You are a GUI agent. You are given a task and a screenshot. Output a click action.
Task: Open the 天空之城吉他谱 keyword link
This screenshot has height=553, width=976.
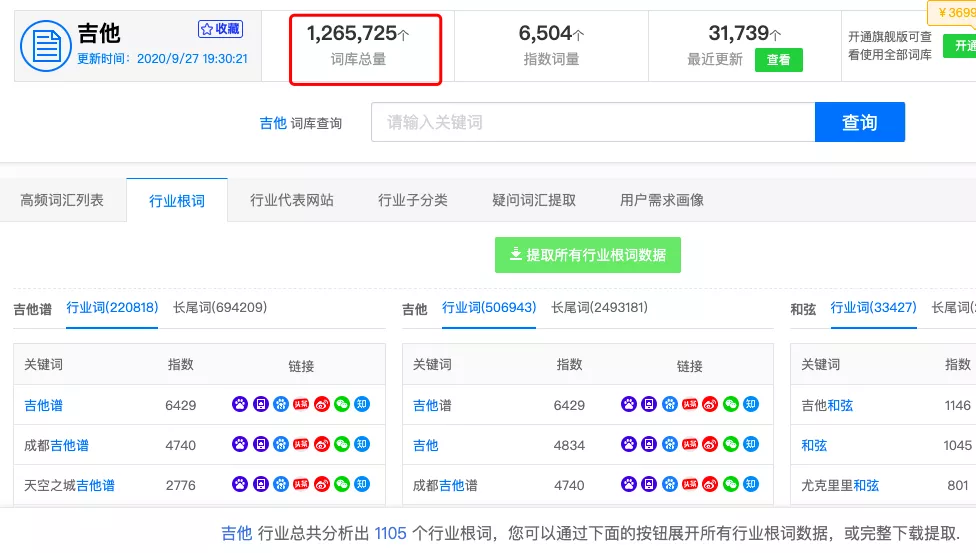[x=69, y=485]
